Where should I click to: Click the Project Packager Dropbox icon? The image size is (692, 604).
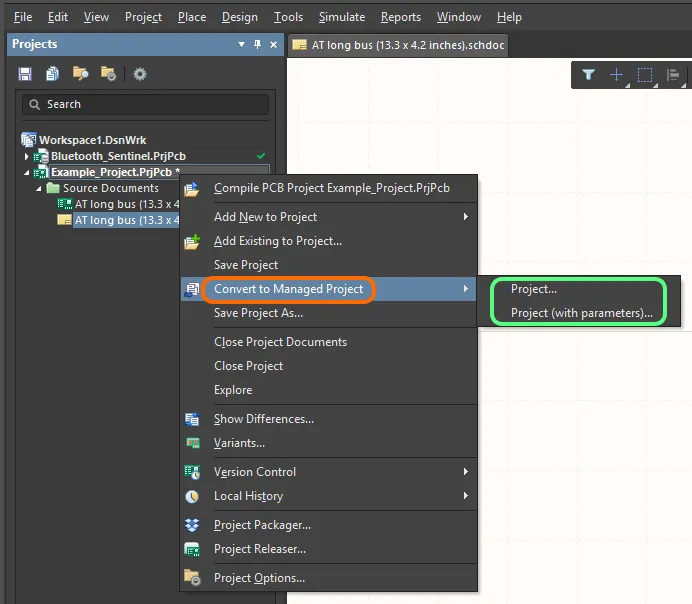[x=192, y=525]
